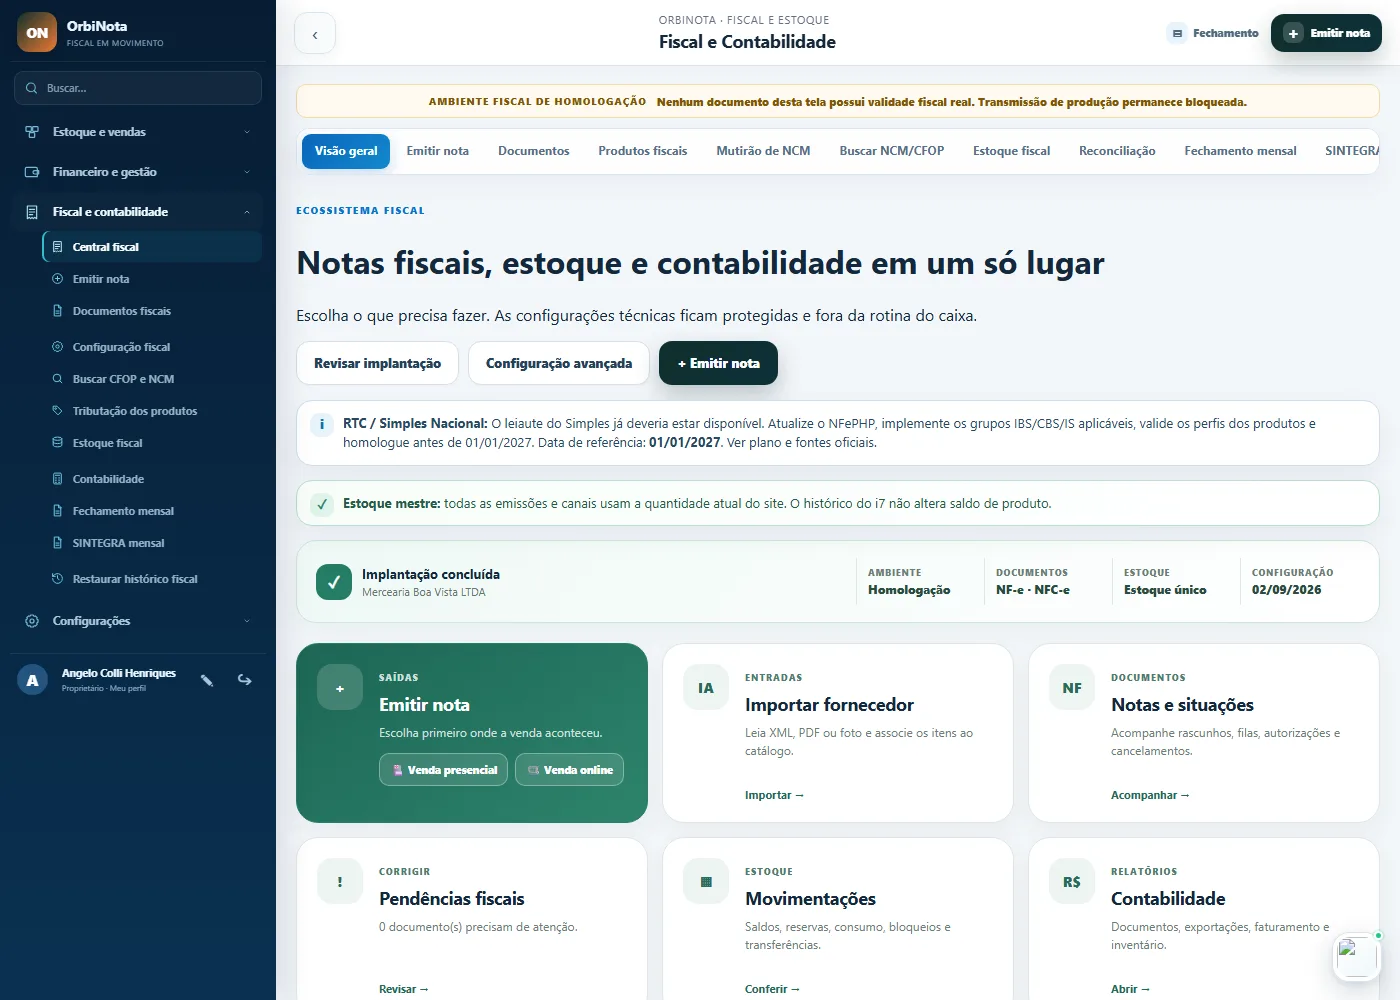Click the back chevron button in header

tap(315, 34)
